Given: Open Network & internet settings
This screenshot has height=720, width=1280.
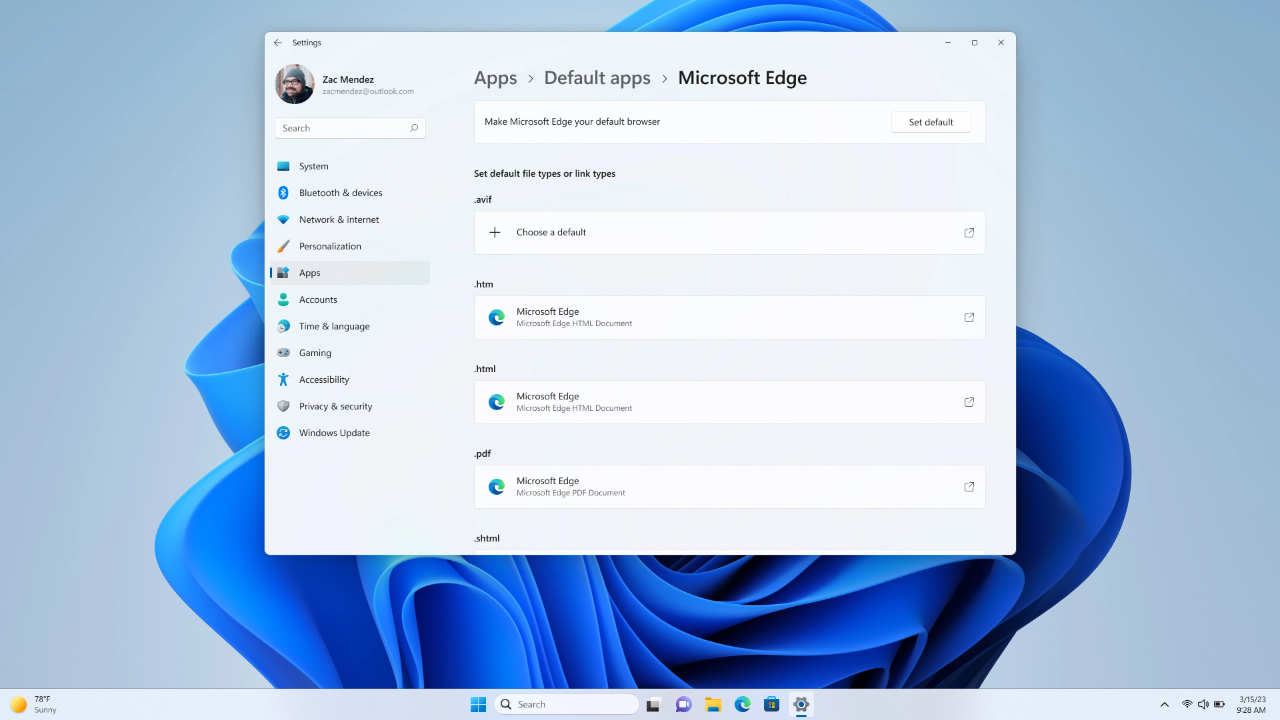Looking at the screenshot, I should pyautogui.click(x=350, y=220).
